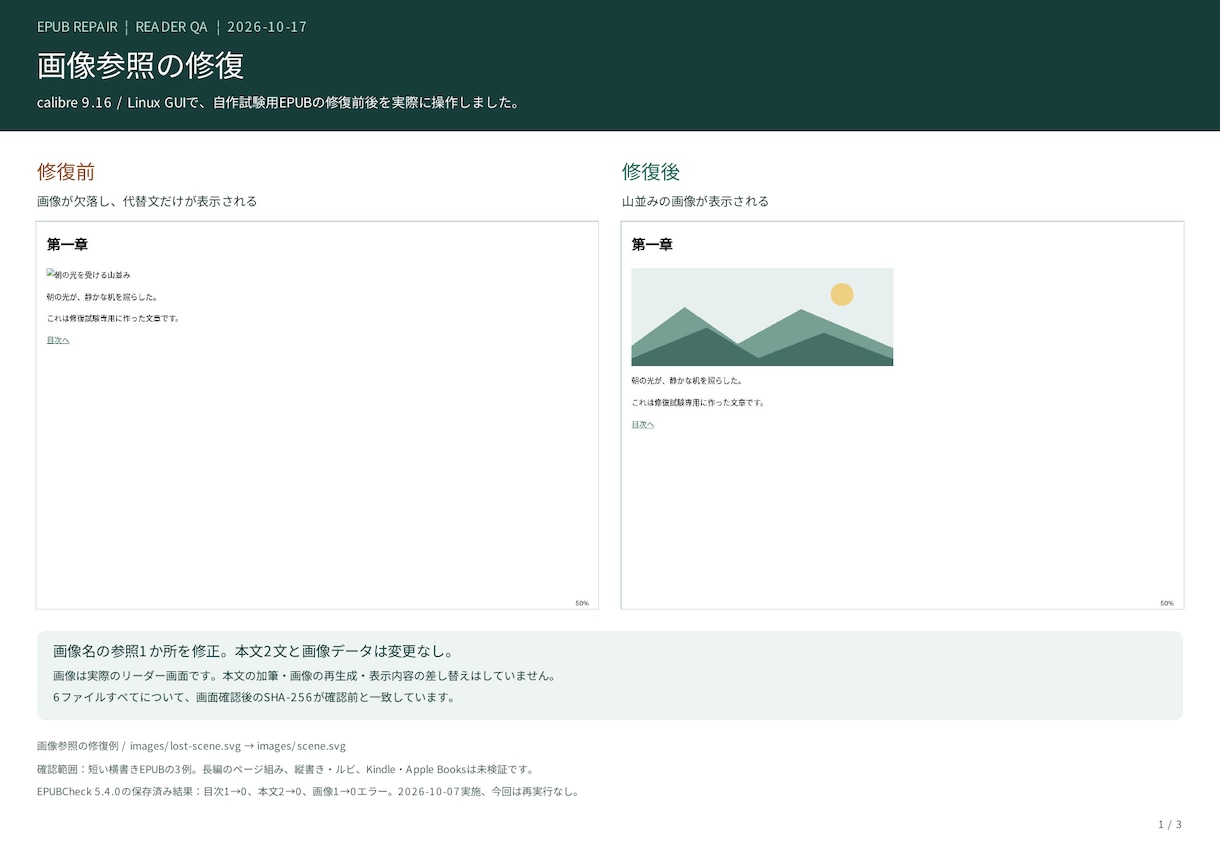Click the broken image alt text 朝の光を受ける山並み
Image resolution: width=1220 pixels, height=863 pixels.
tap(89, 274)
